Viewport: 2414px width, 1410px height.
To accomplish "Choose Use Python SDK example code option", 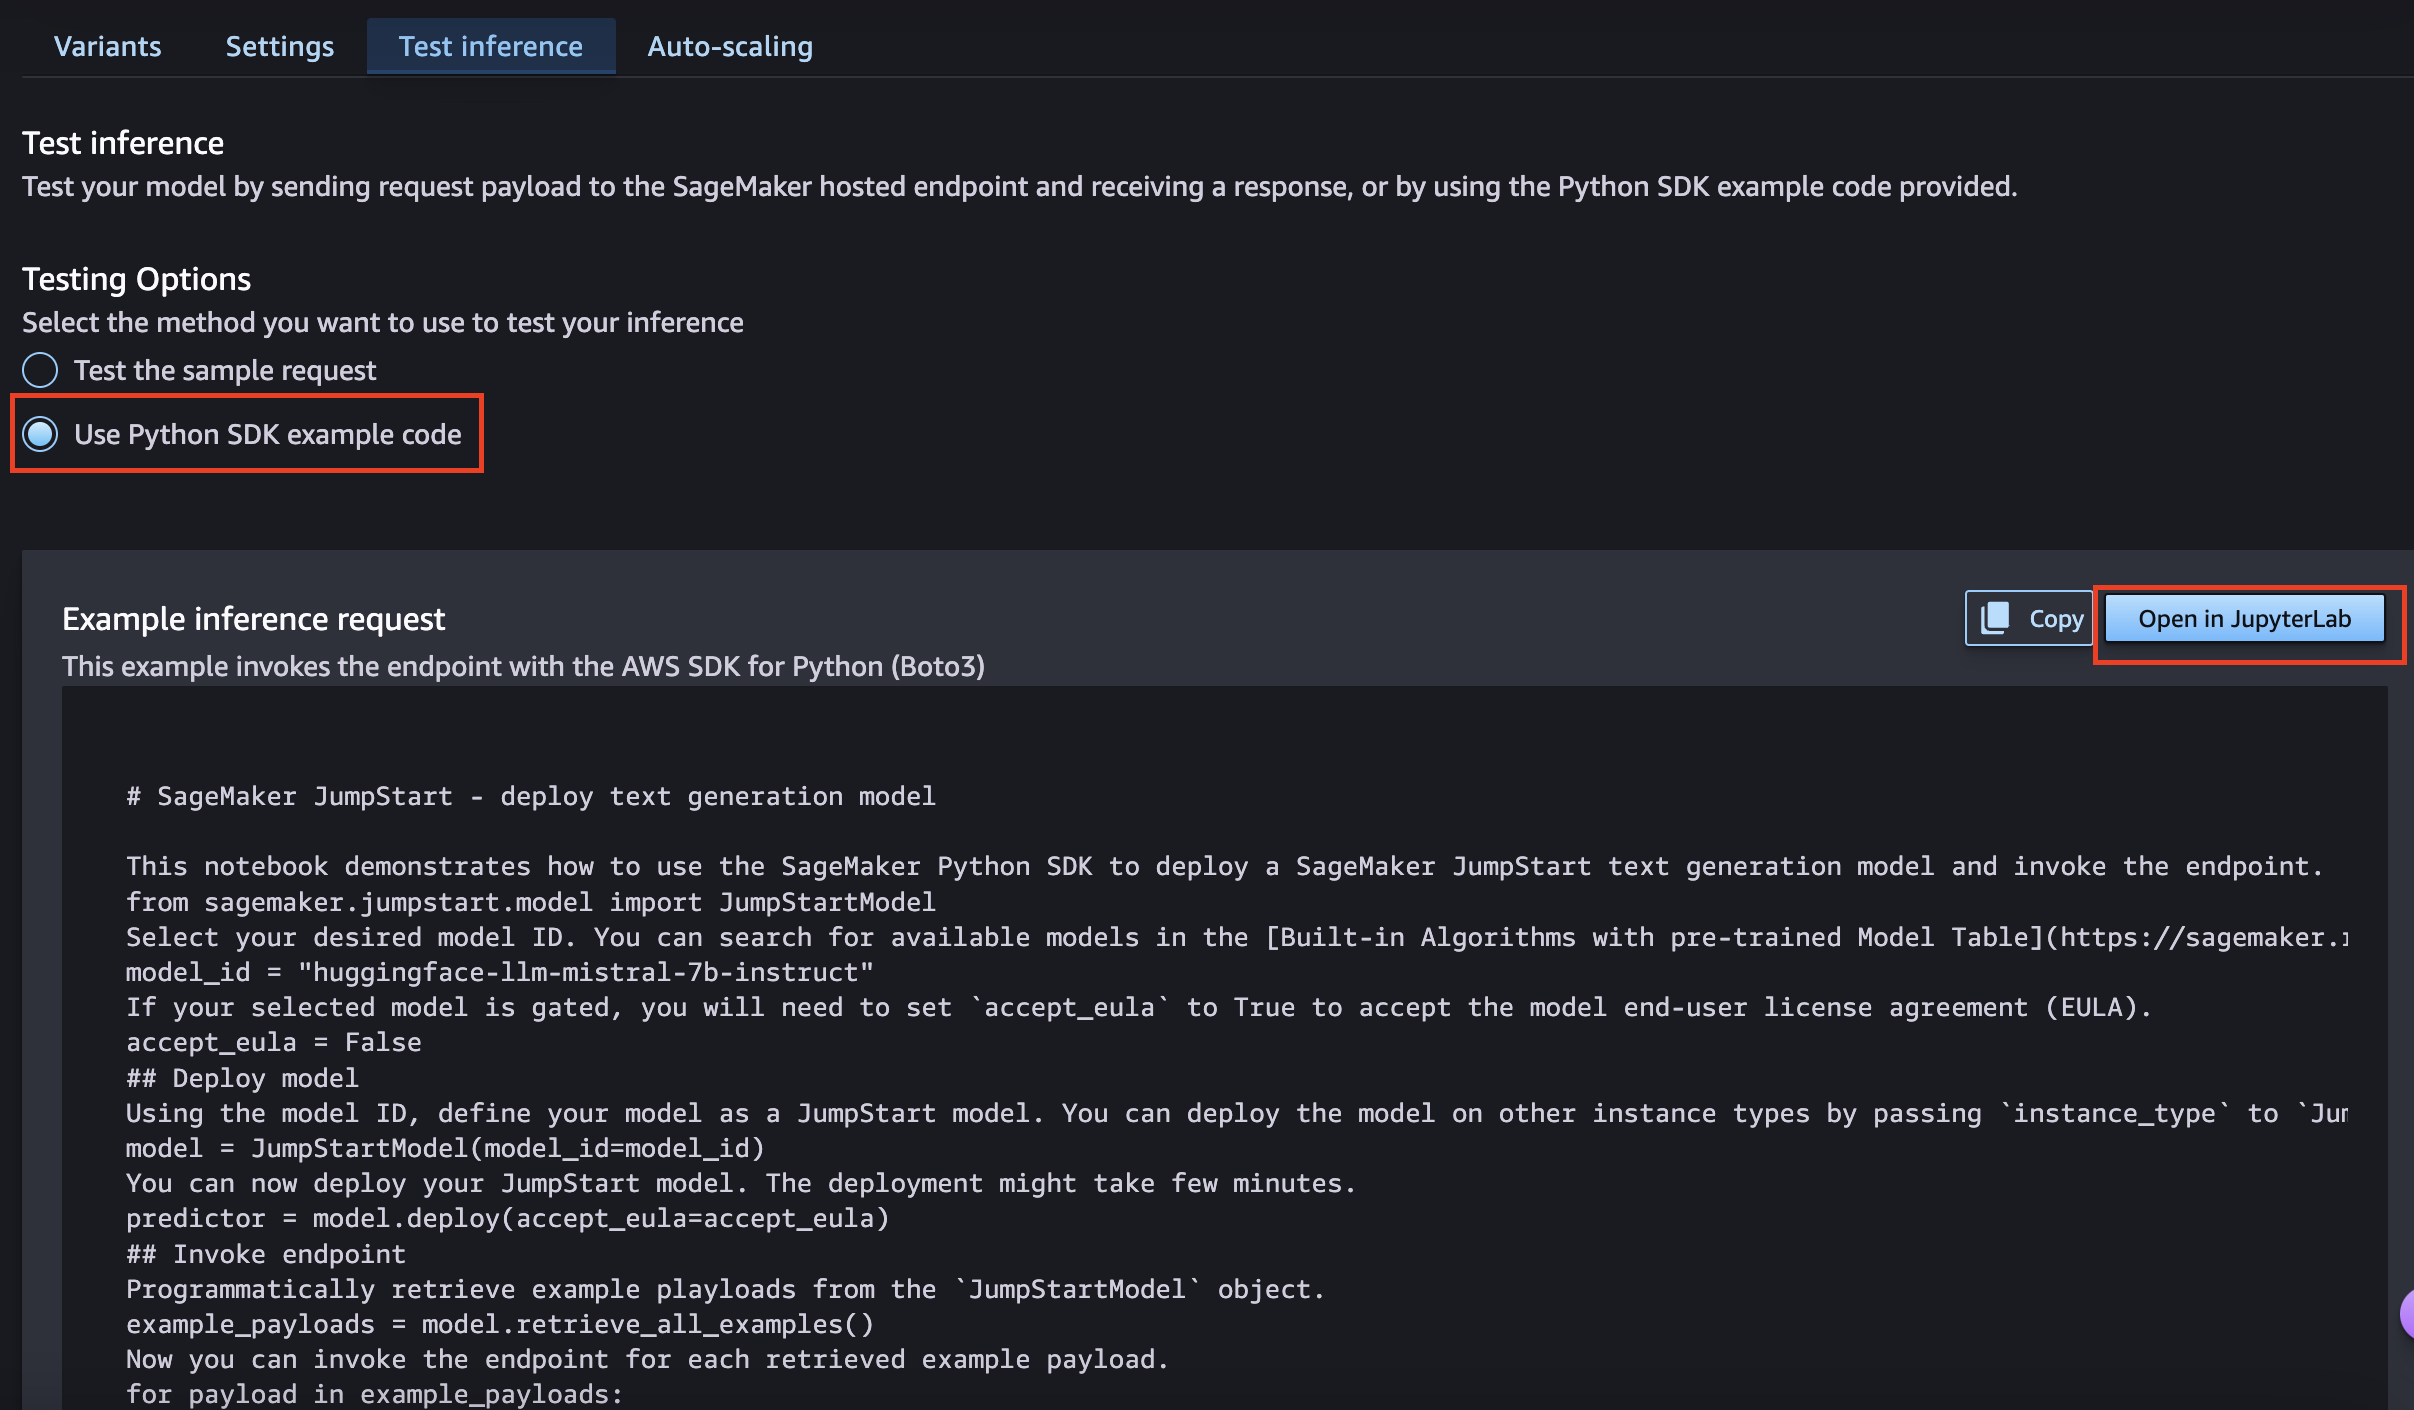I will (40, 434).
